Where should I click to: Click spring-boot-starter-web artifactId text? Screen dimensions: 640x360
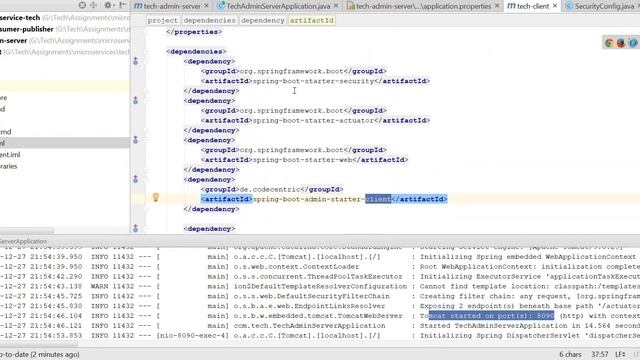click(x=302, y=160)
